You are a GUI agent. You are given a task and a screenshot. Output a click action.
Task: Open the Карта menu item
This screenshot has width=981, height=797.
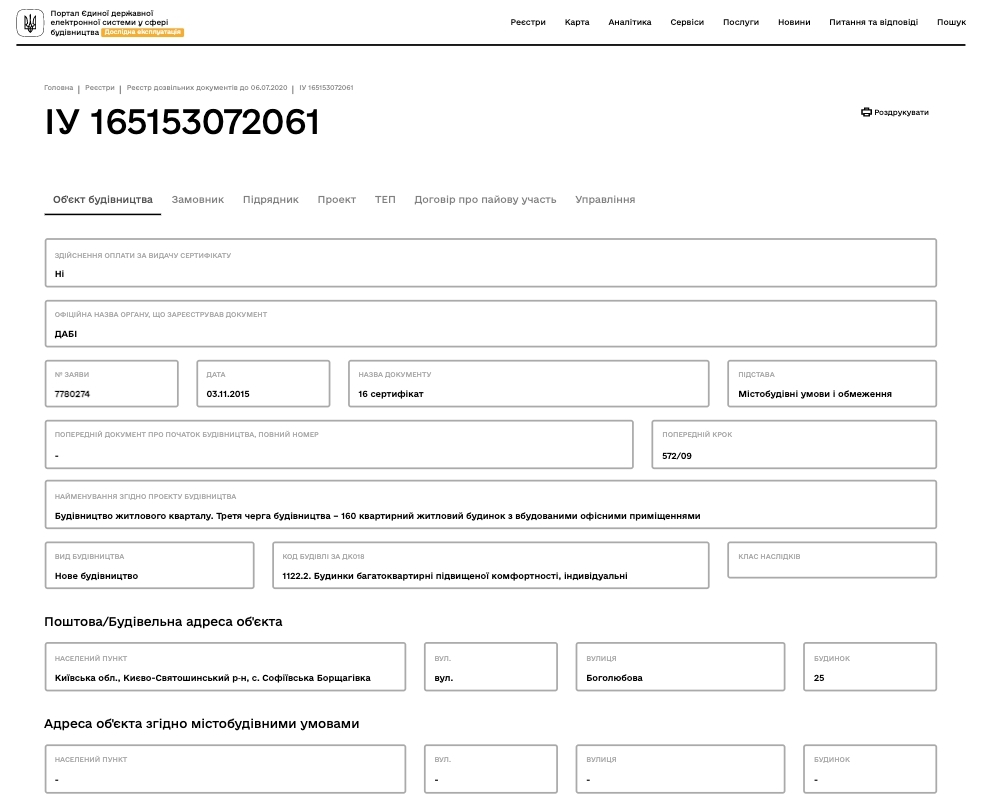(x=577, y=22)
